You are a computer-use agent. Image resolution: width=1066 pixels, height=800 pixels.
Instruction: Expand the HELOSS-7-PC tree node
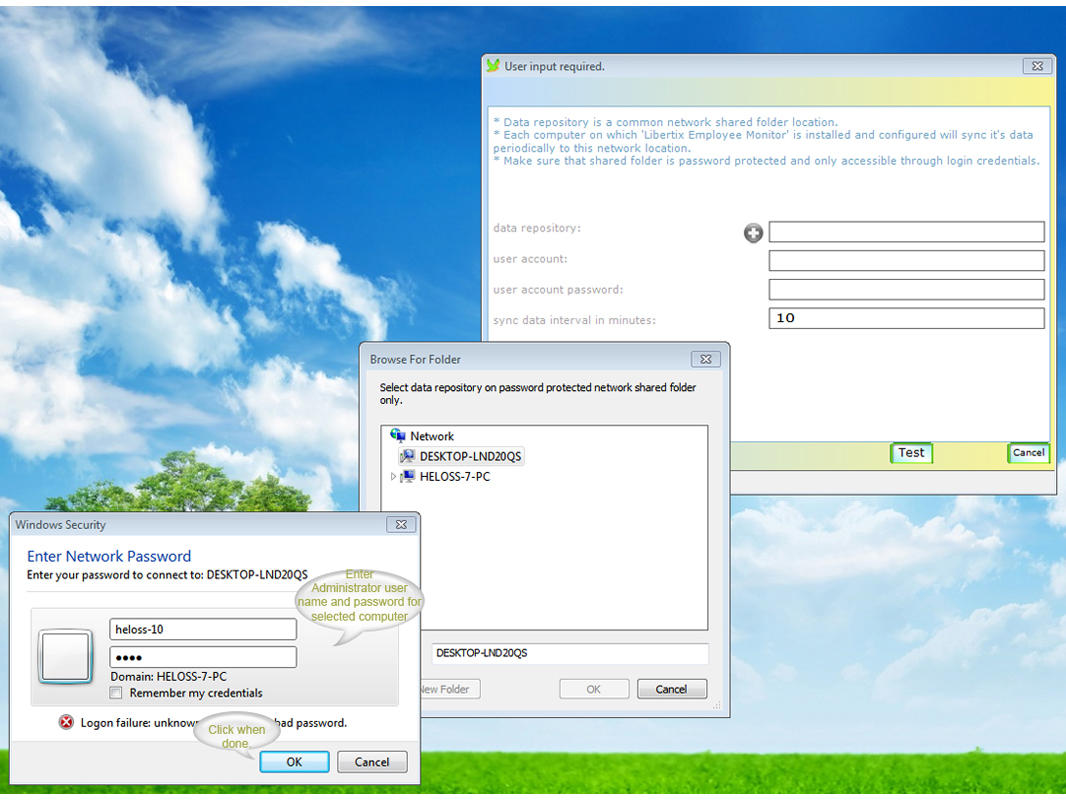tap(393, 476)
